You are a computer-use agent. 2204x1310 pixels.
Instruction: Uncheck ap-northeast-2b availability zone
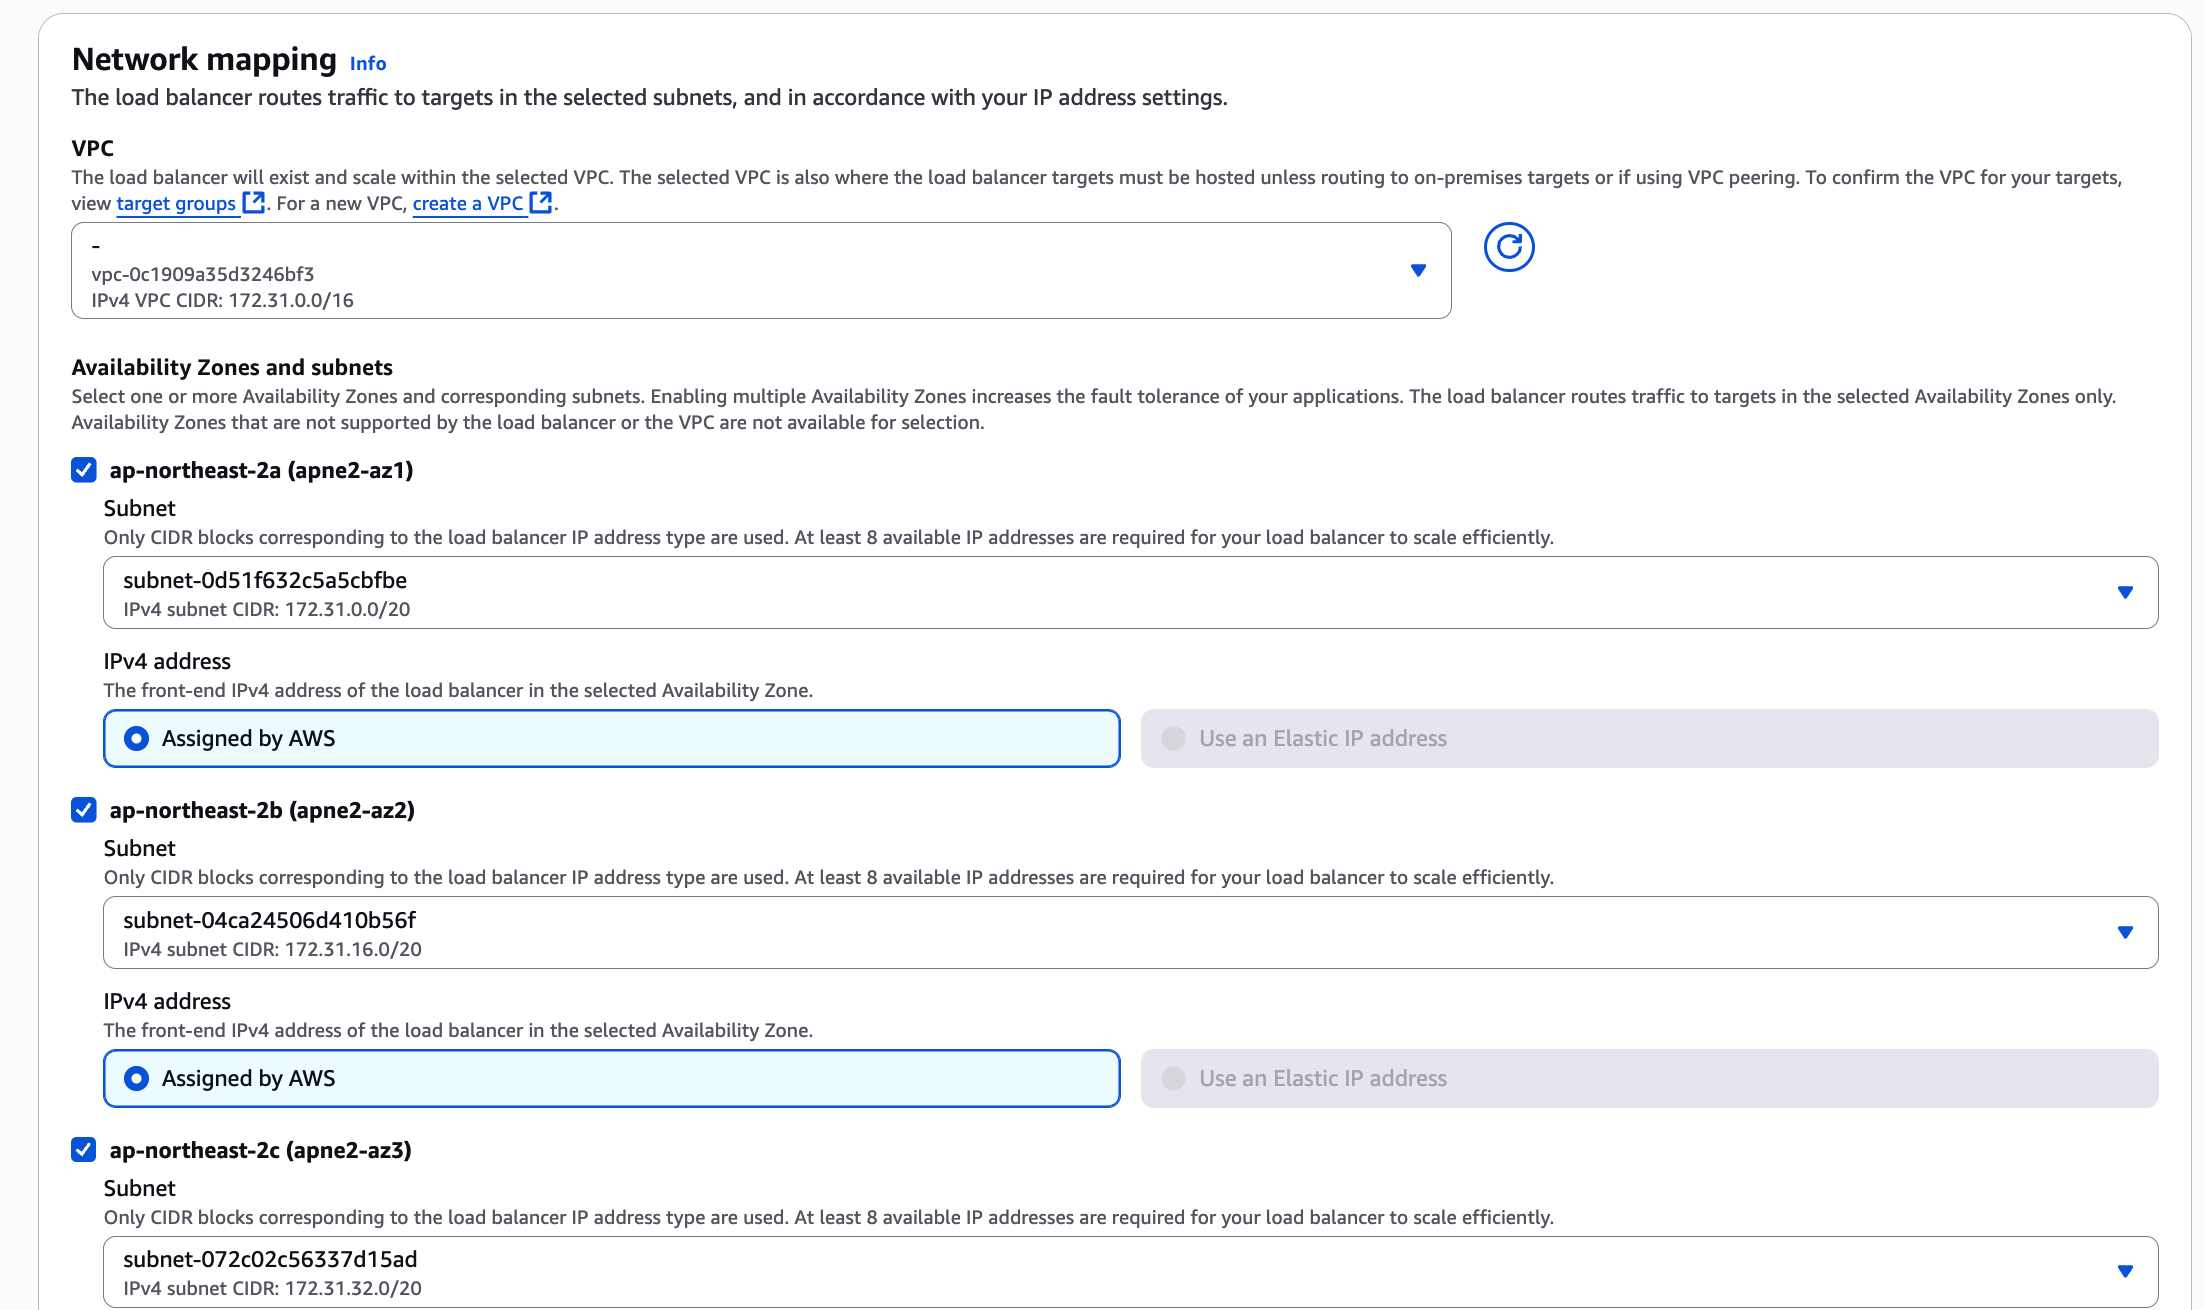(x=84, y=810)
